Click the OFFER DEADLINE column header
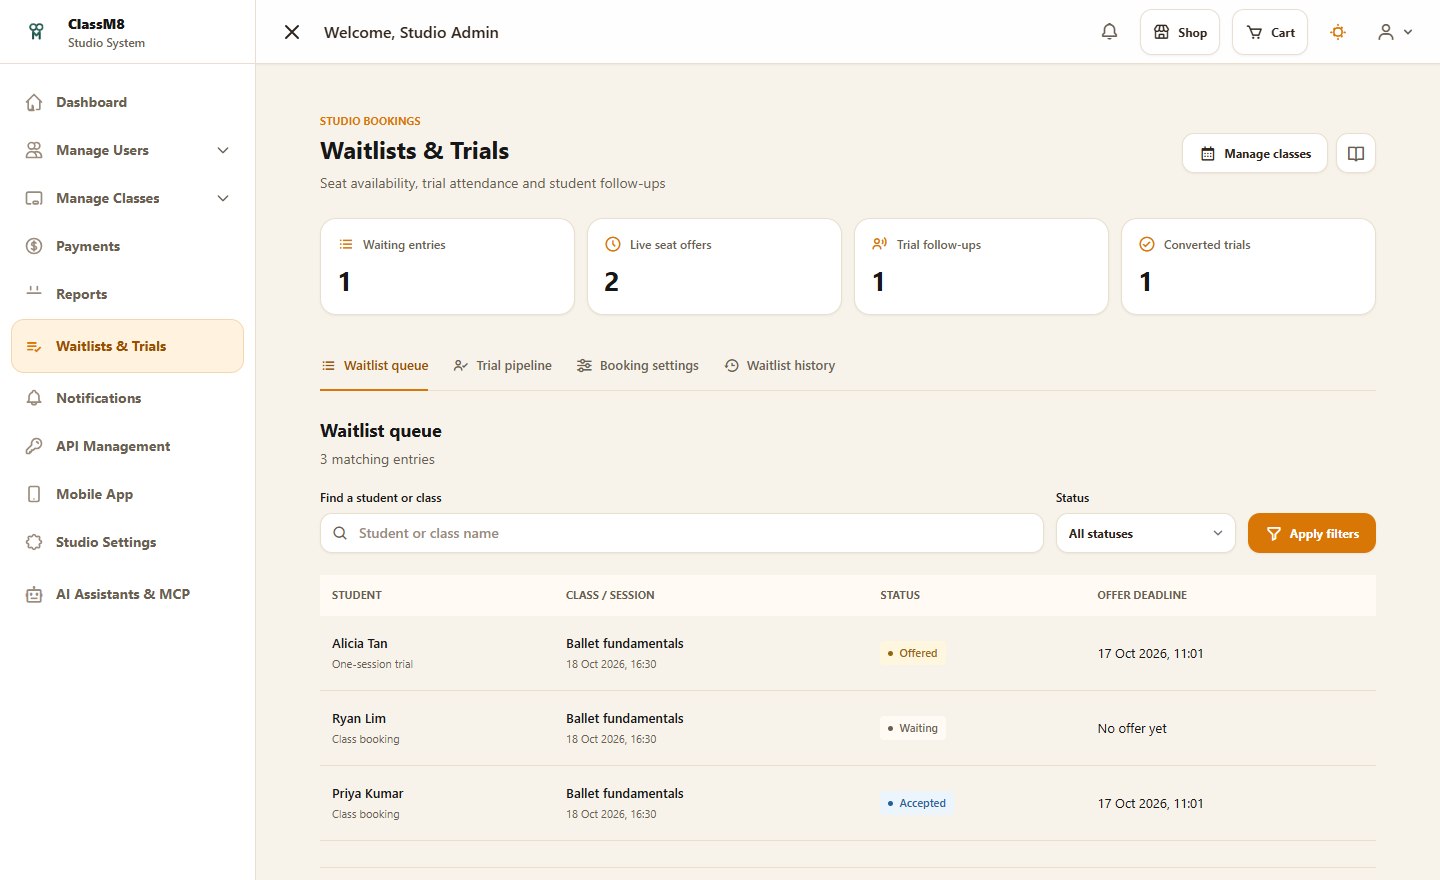This screenshot has width=1440, height=880. [x=1142, y=595]
